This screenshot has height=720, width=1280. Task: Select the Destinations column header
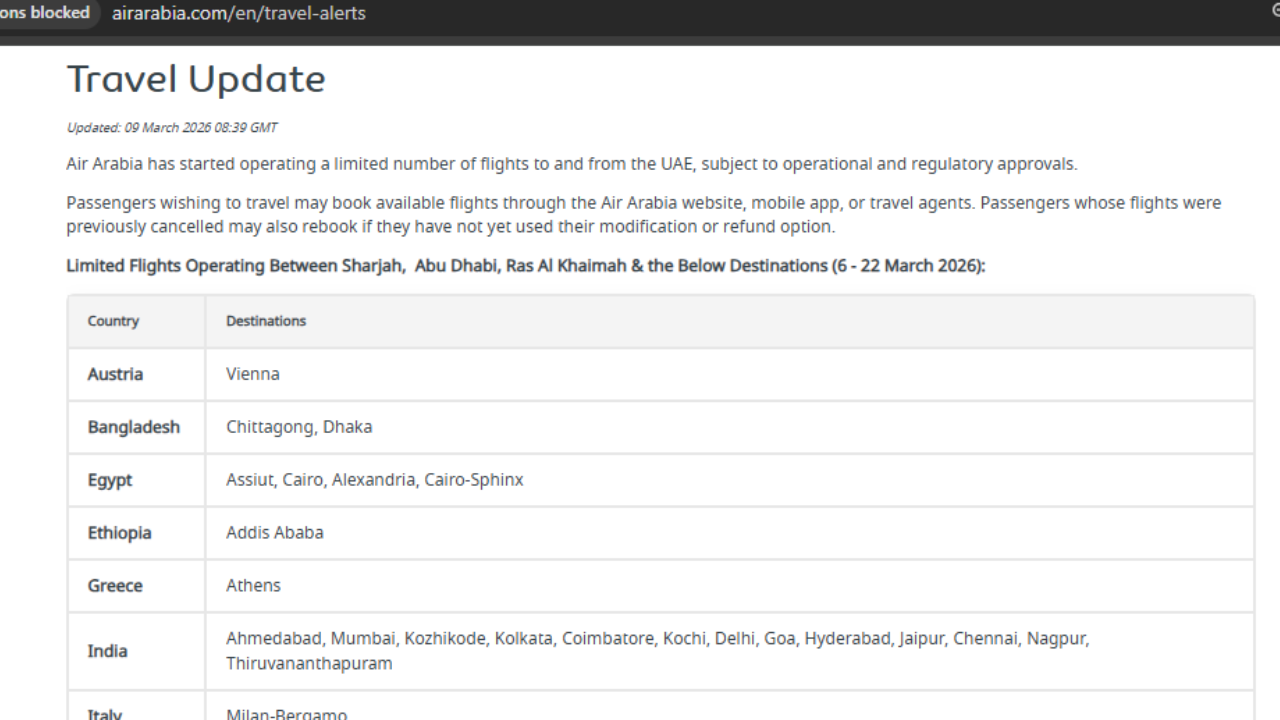(x=266, y=321)
